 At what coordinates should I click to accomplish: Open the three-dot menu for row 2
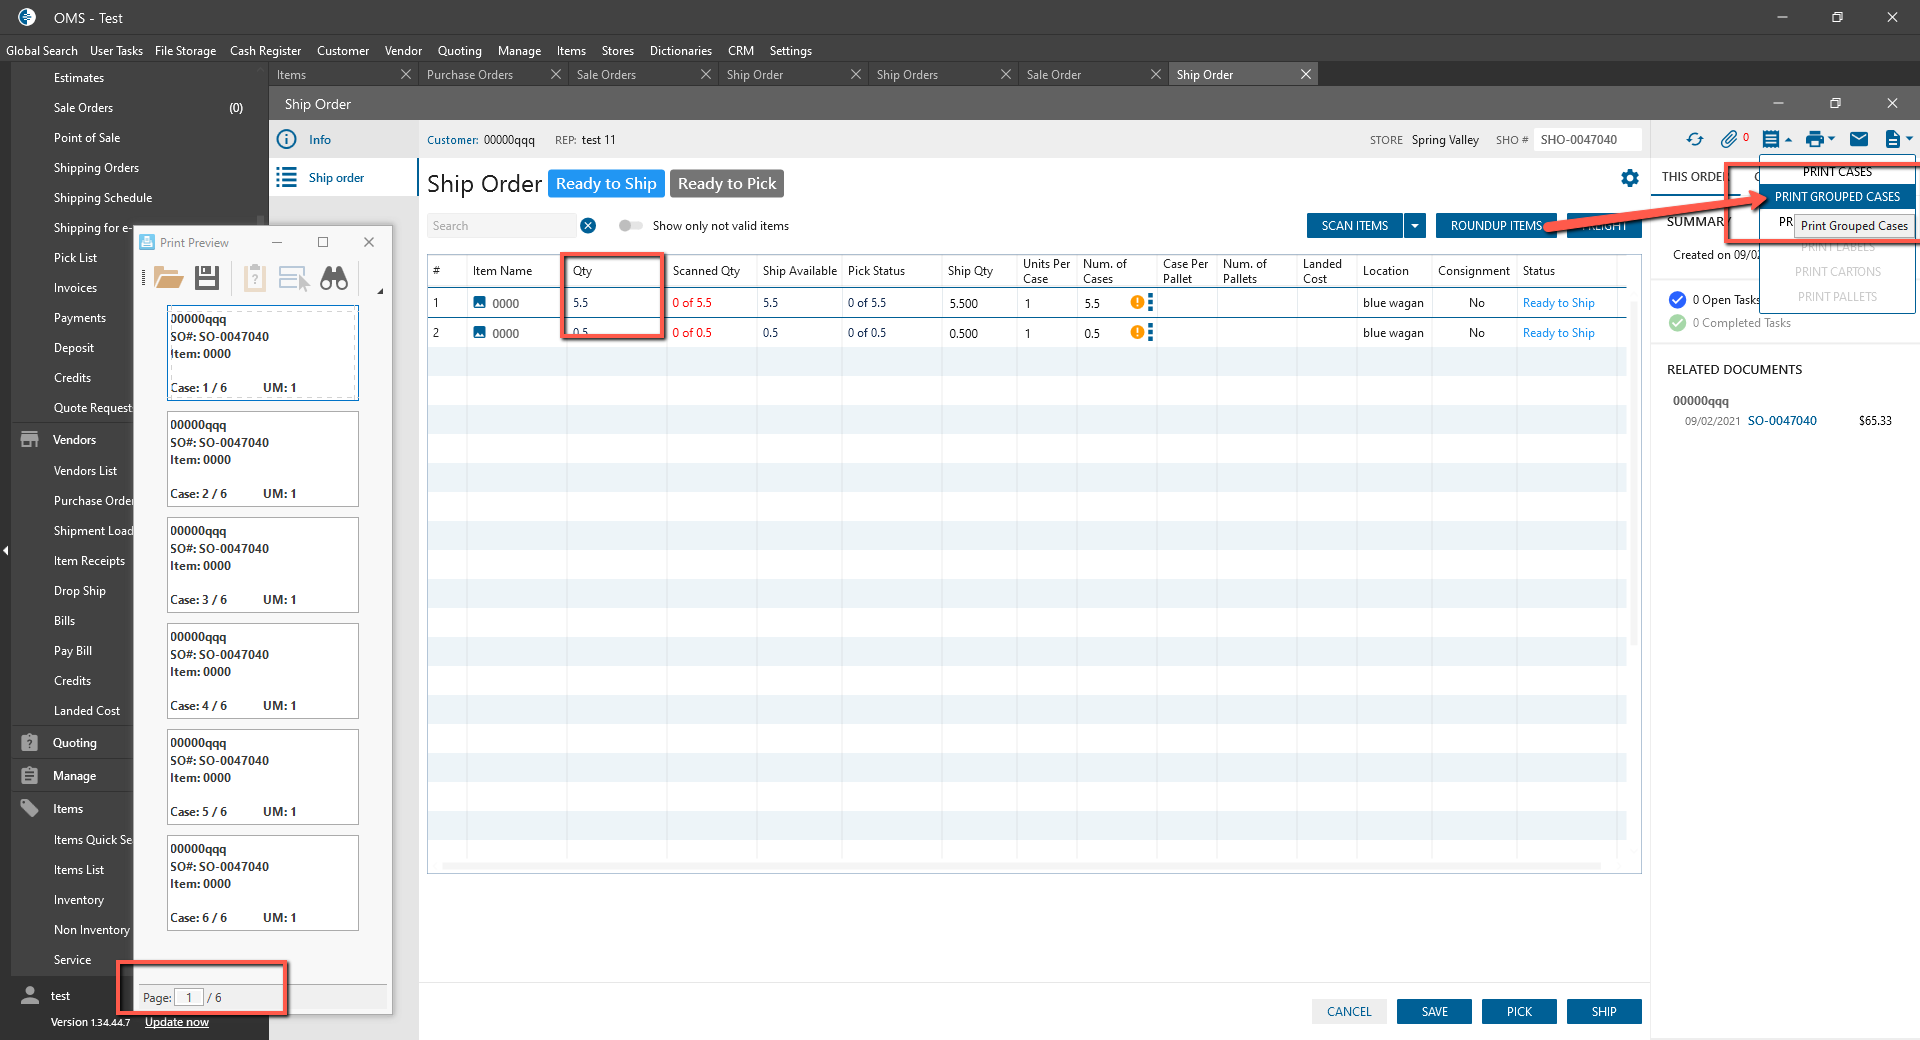click(1151, 333)
